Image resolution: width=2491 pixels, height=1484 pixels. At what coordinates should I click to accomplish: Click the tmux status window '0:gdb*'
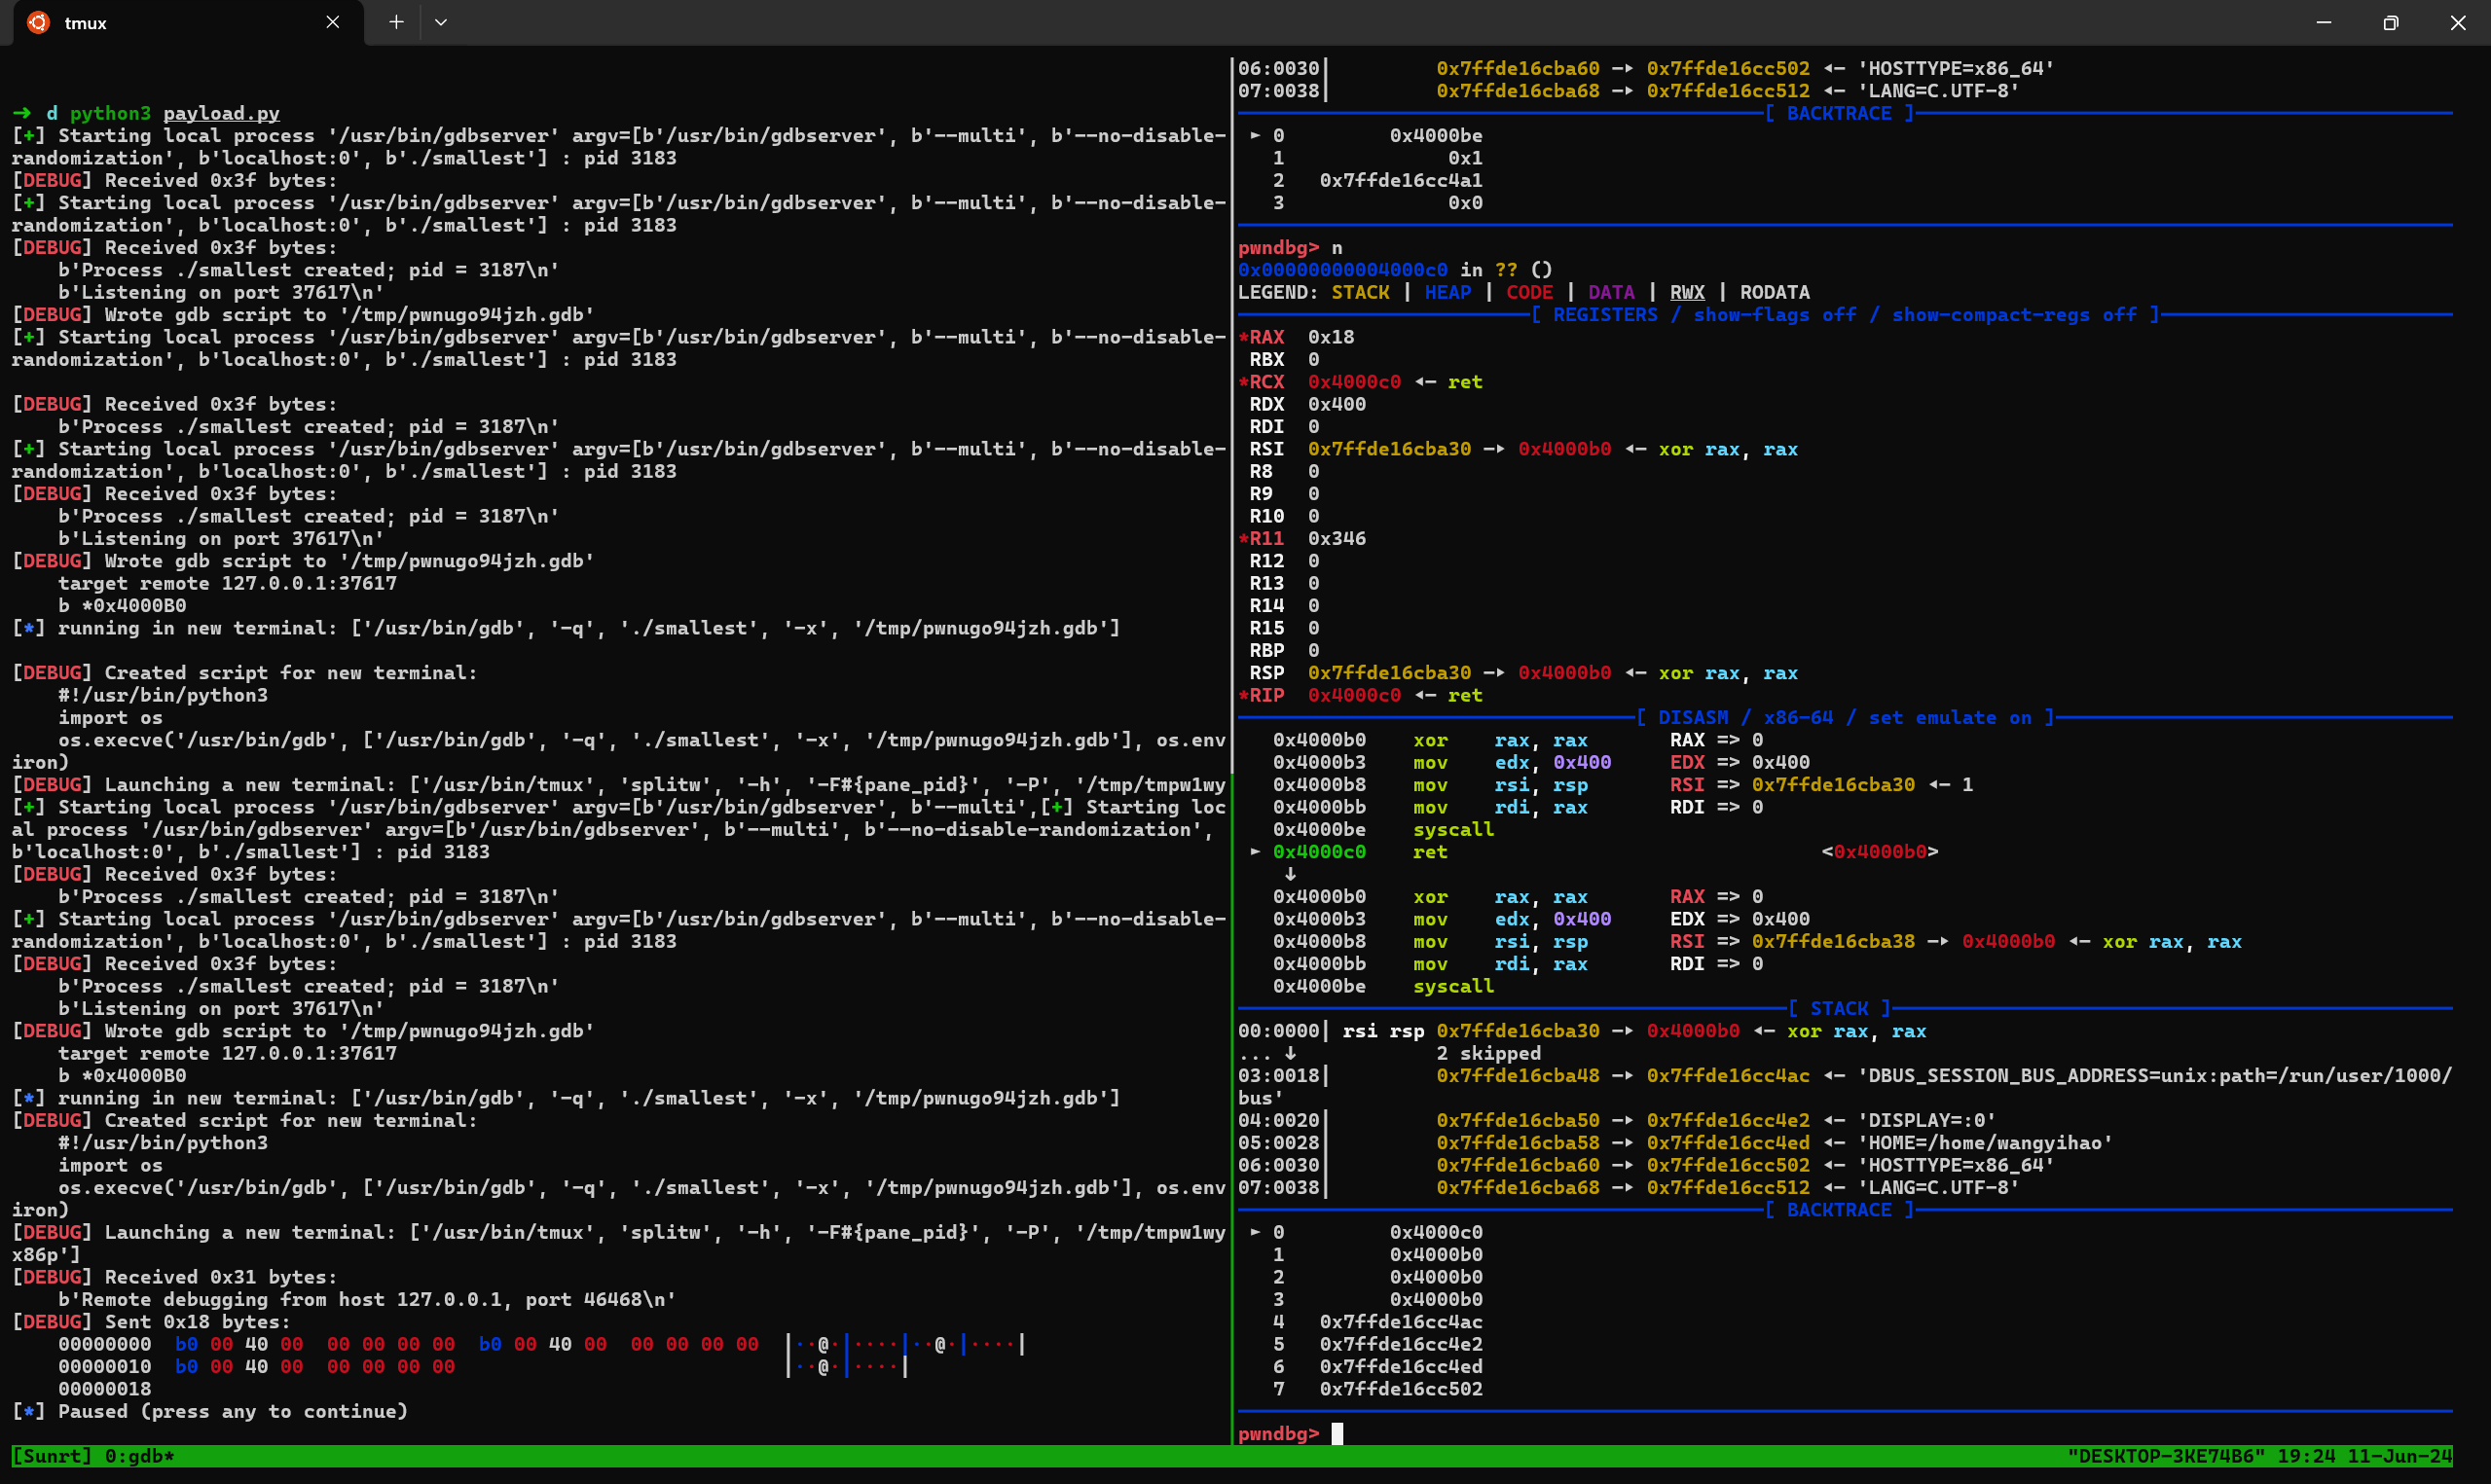140,1456
